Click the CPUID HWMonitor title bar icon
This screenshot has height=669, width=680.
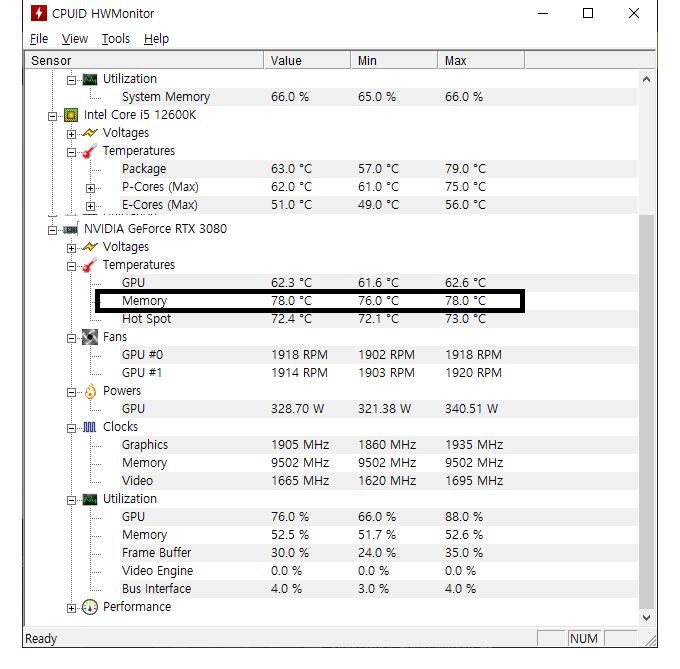point(39,13)
